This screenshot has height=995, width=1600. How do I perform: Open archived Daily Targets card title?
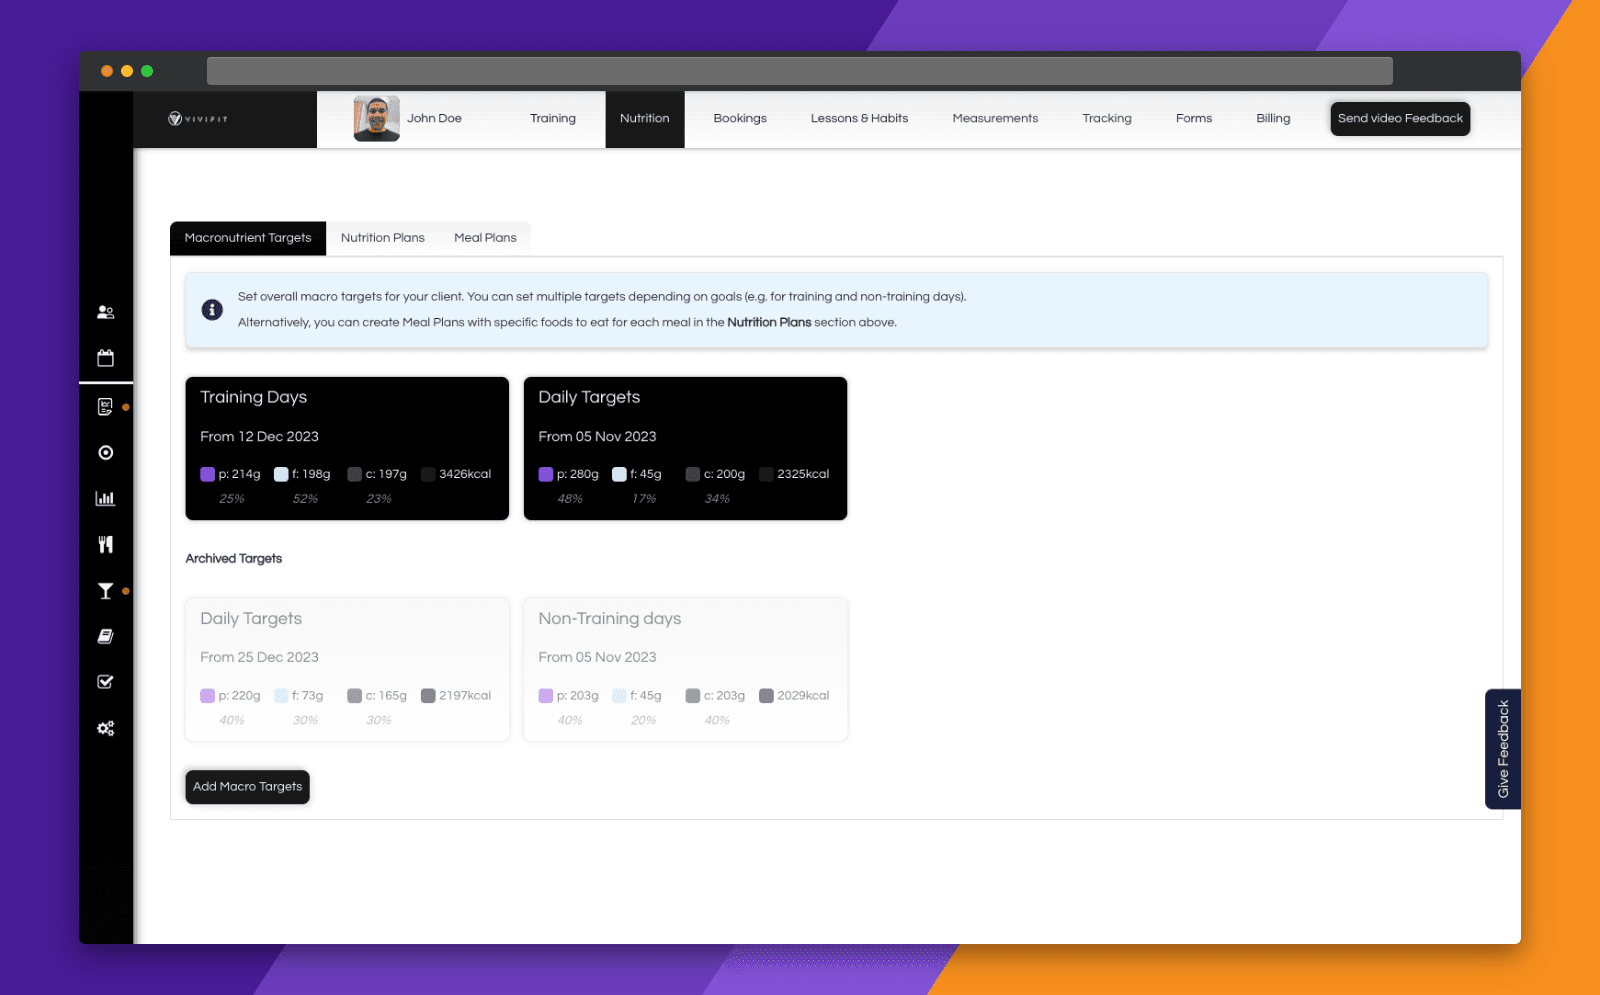(251, 619)
